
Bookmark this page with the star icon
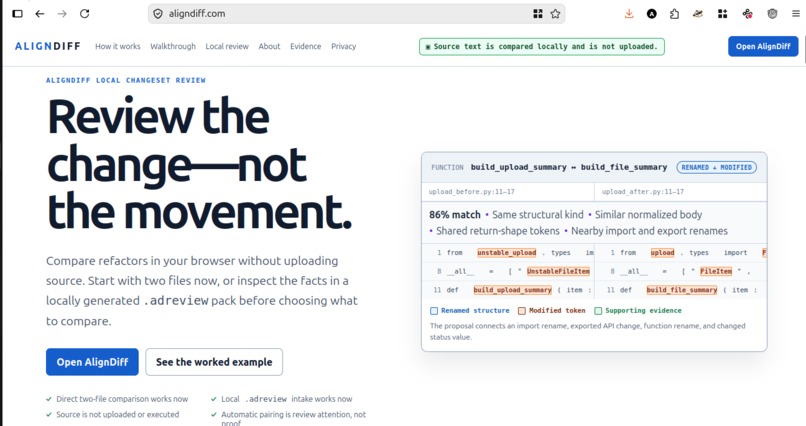click(555, 14)
